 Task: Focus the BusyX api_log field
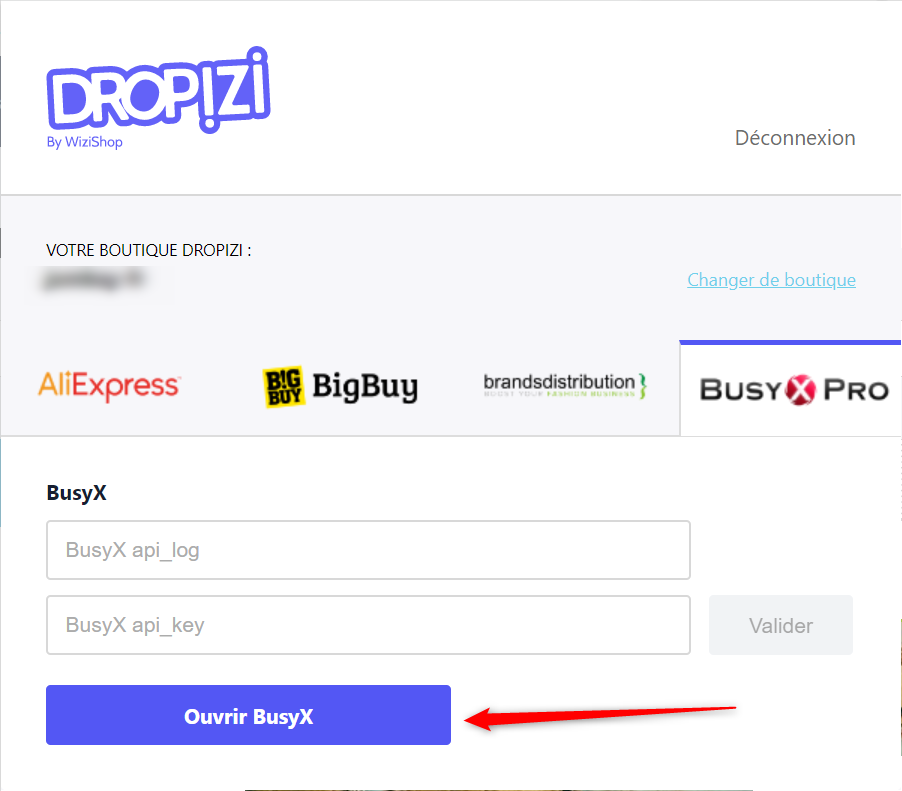click(x=368, y=550)
